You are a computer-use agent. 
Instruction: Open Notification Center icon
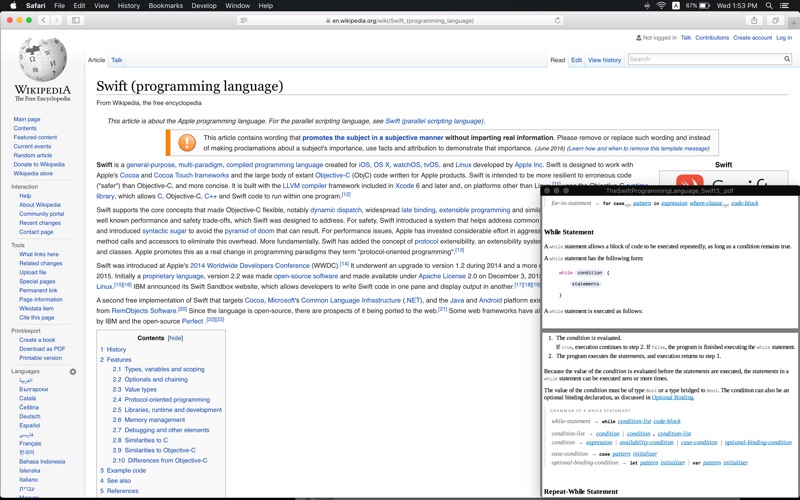785,6
